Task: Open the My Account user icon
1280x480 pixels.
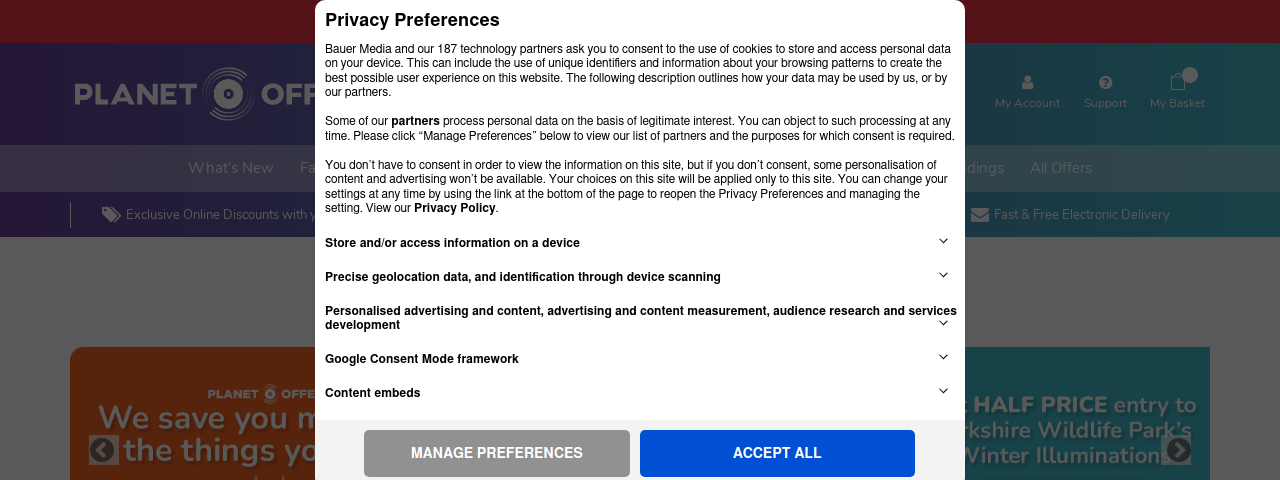Action: tap(1027, 83)
